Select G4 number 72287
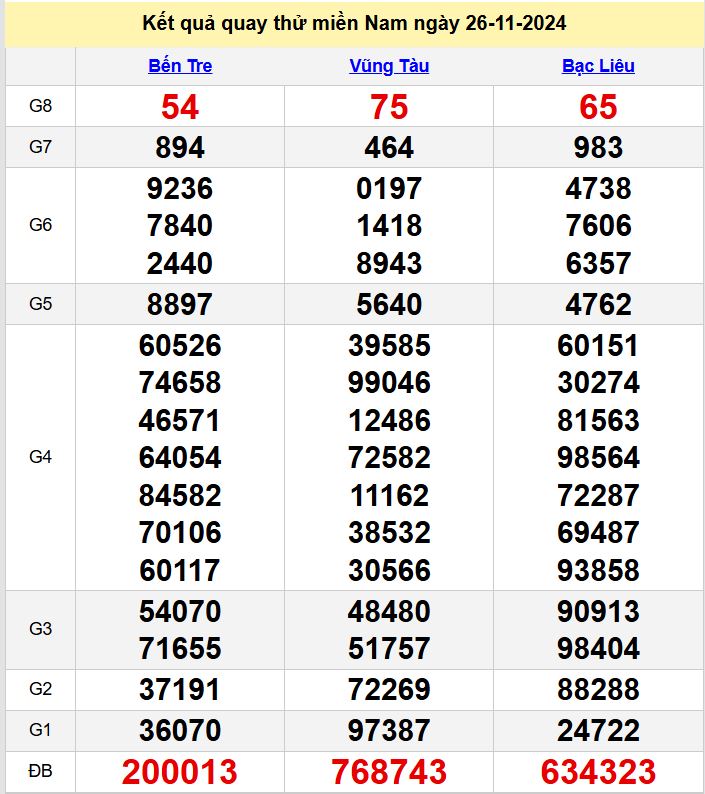Screen dimensions: 705x794 (x=598, y=495)
